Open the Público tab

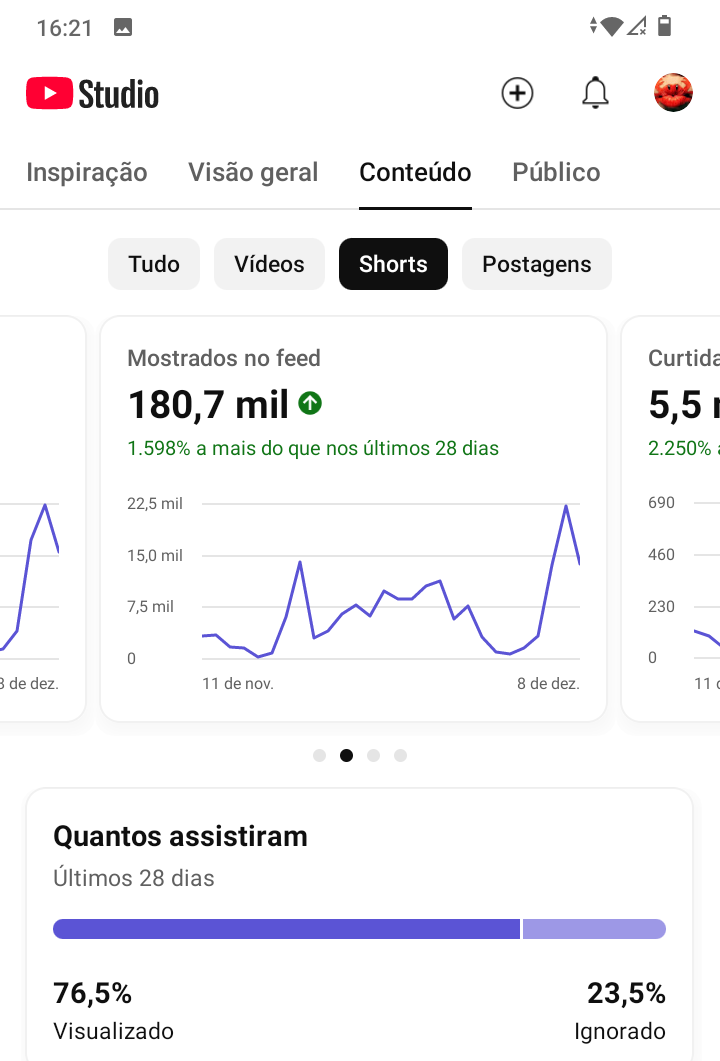click(556, 172)
